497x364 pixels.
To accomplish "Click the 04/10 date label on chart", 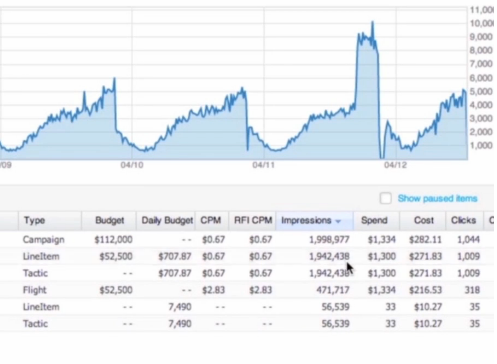I will point(132,165).
